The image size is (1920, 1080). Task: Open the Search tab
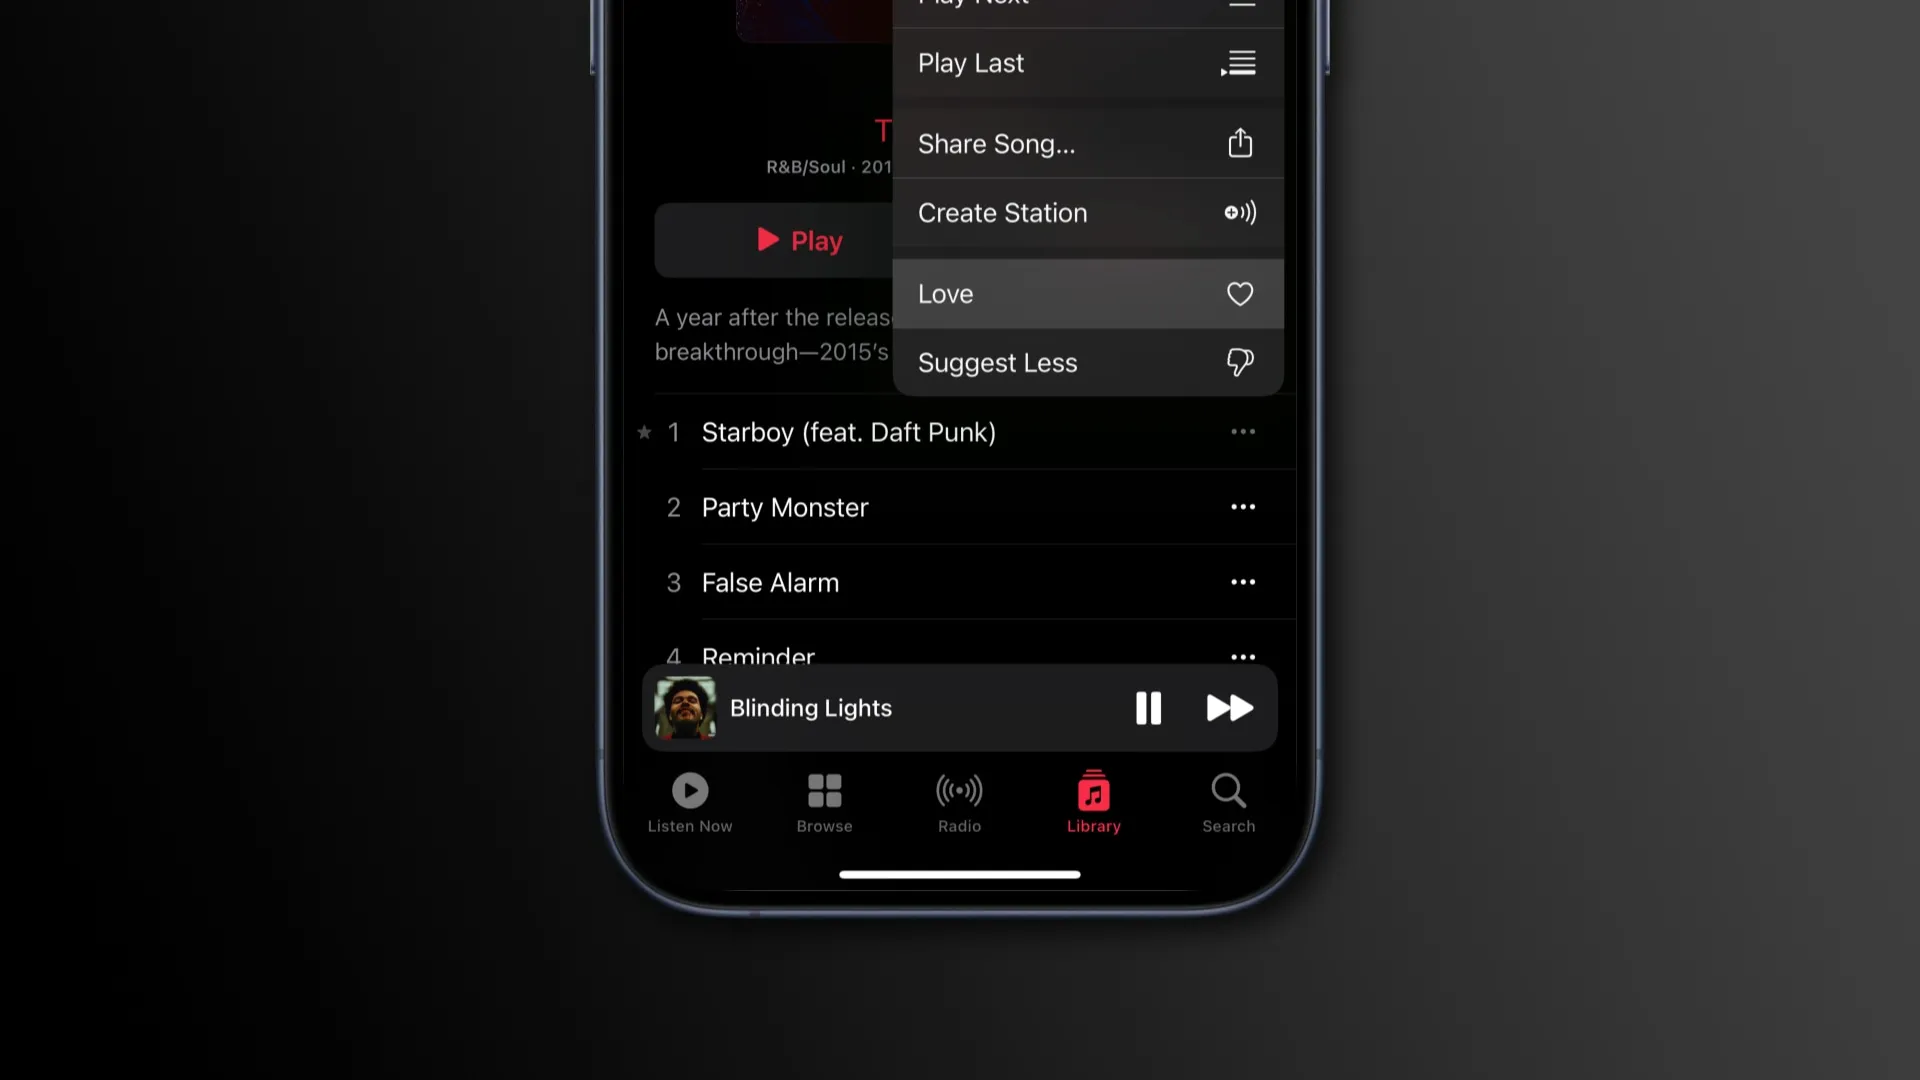click(x=1228, y=802)
